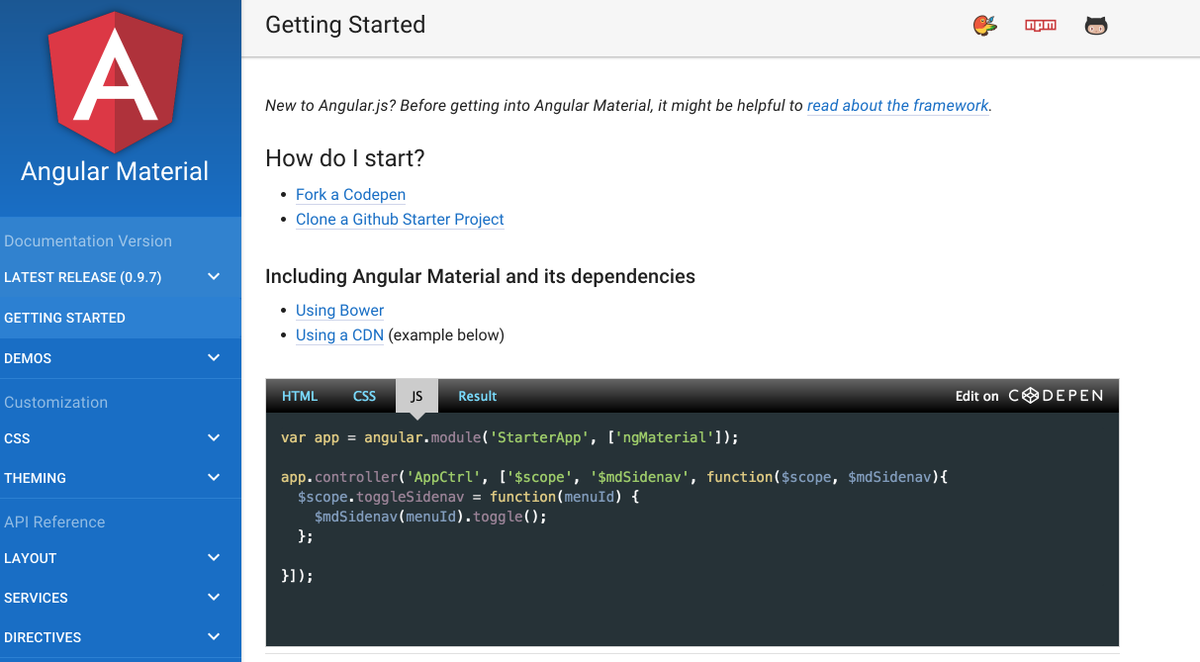Click the Getting Started page heading

[x=345, y=25]
